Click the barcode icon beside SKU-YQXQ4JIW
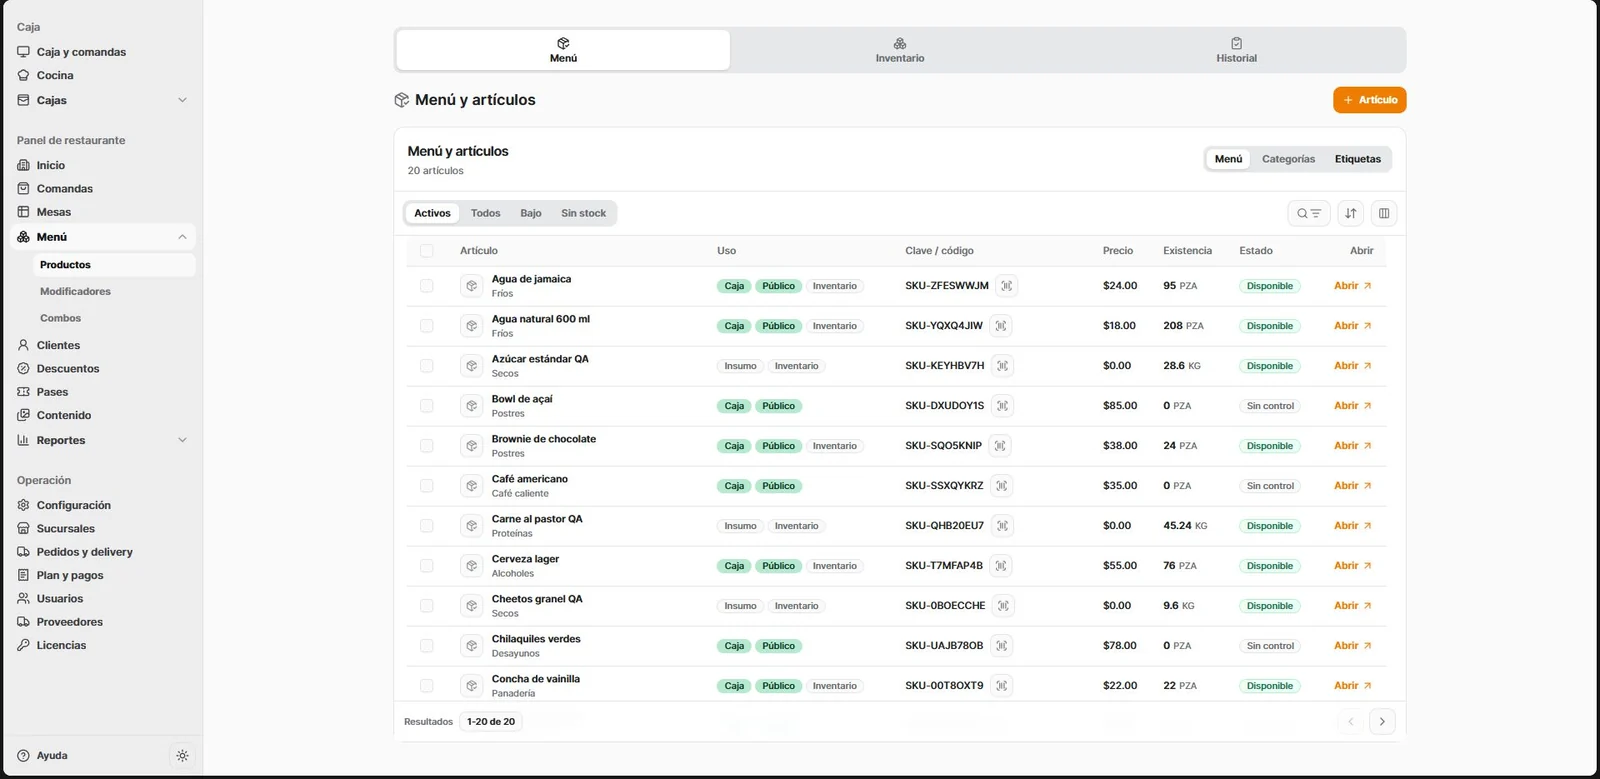This screenshot has width=1600, height=779. pyautogui.click(x=1001, y=326)
